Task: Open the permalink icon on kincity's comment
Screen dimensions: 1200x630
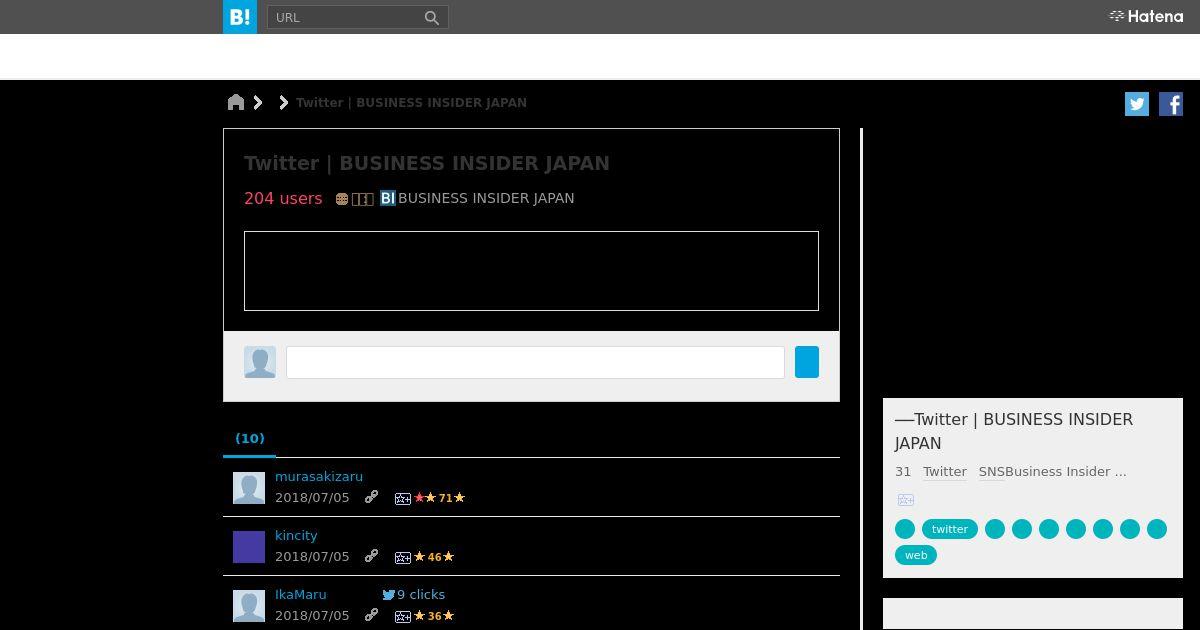Action: coord(371,556)
